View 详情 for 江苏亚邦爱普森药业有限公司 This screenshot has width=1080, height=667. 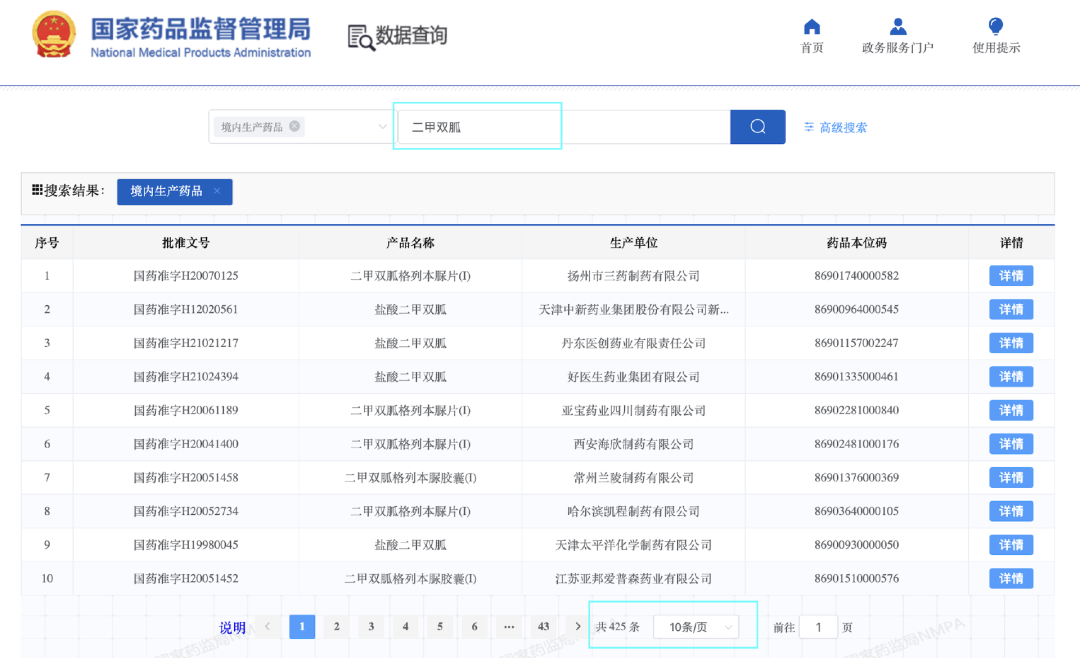[1011, 579]
